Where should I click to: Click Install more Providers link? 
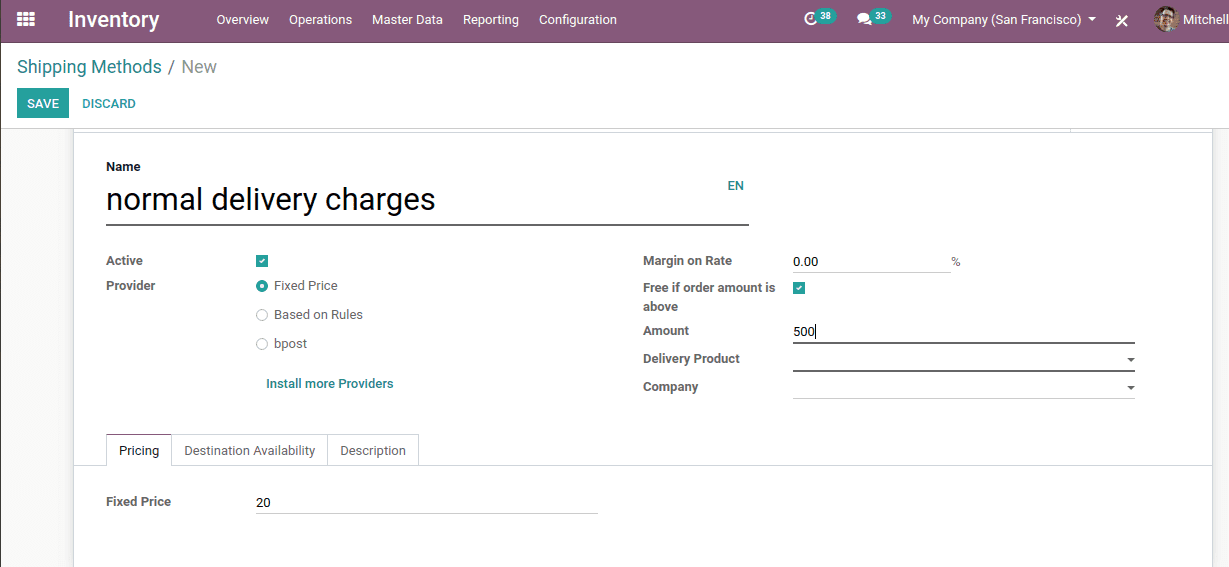330,383
